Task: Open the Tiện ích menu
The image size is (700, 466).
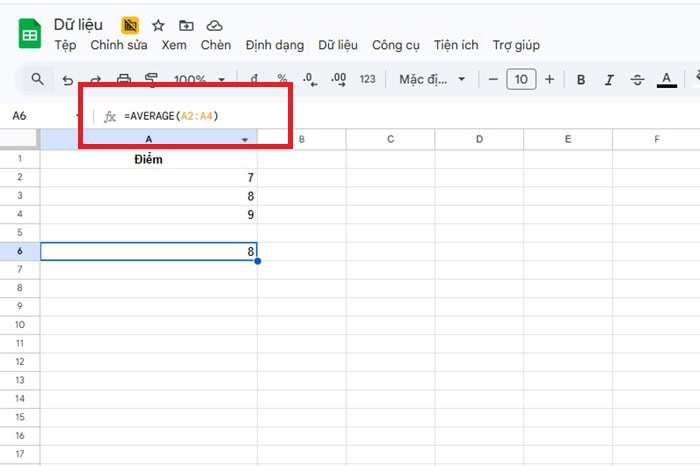Action: 456,45
